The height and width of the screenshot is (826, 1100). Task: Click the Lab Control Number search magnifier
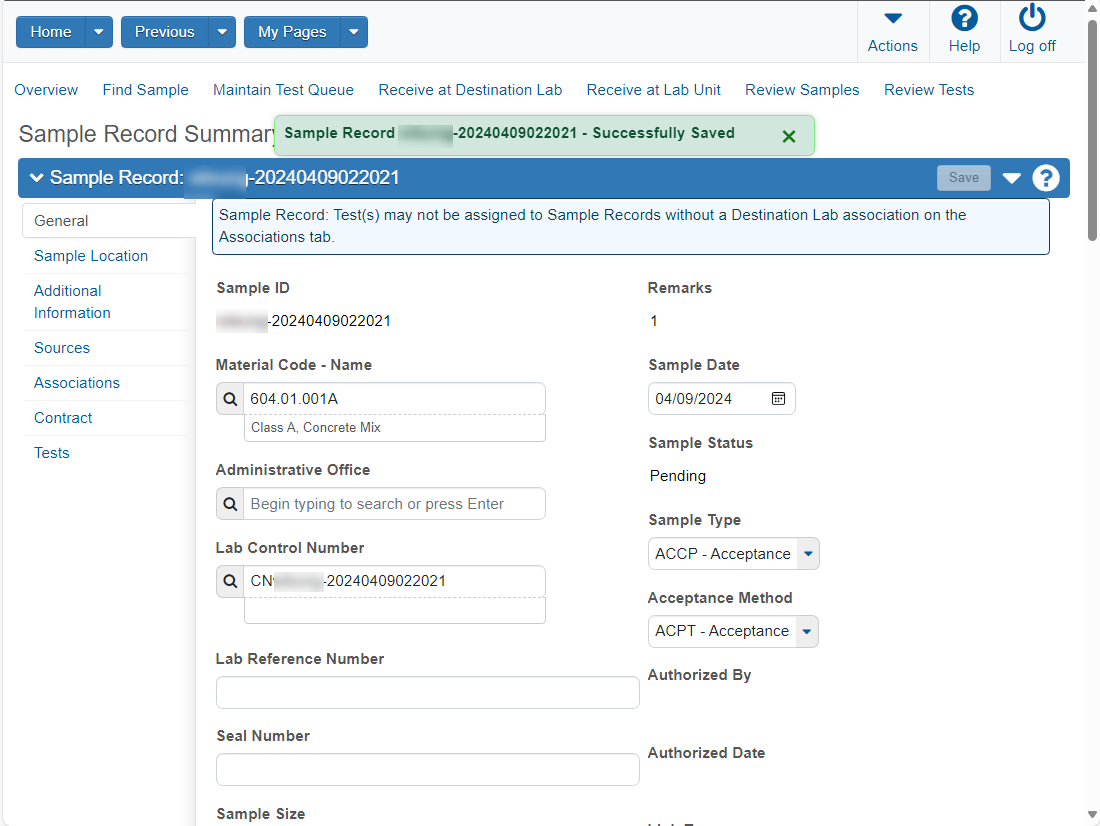pos(230,582)
